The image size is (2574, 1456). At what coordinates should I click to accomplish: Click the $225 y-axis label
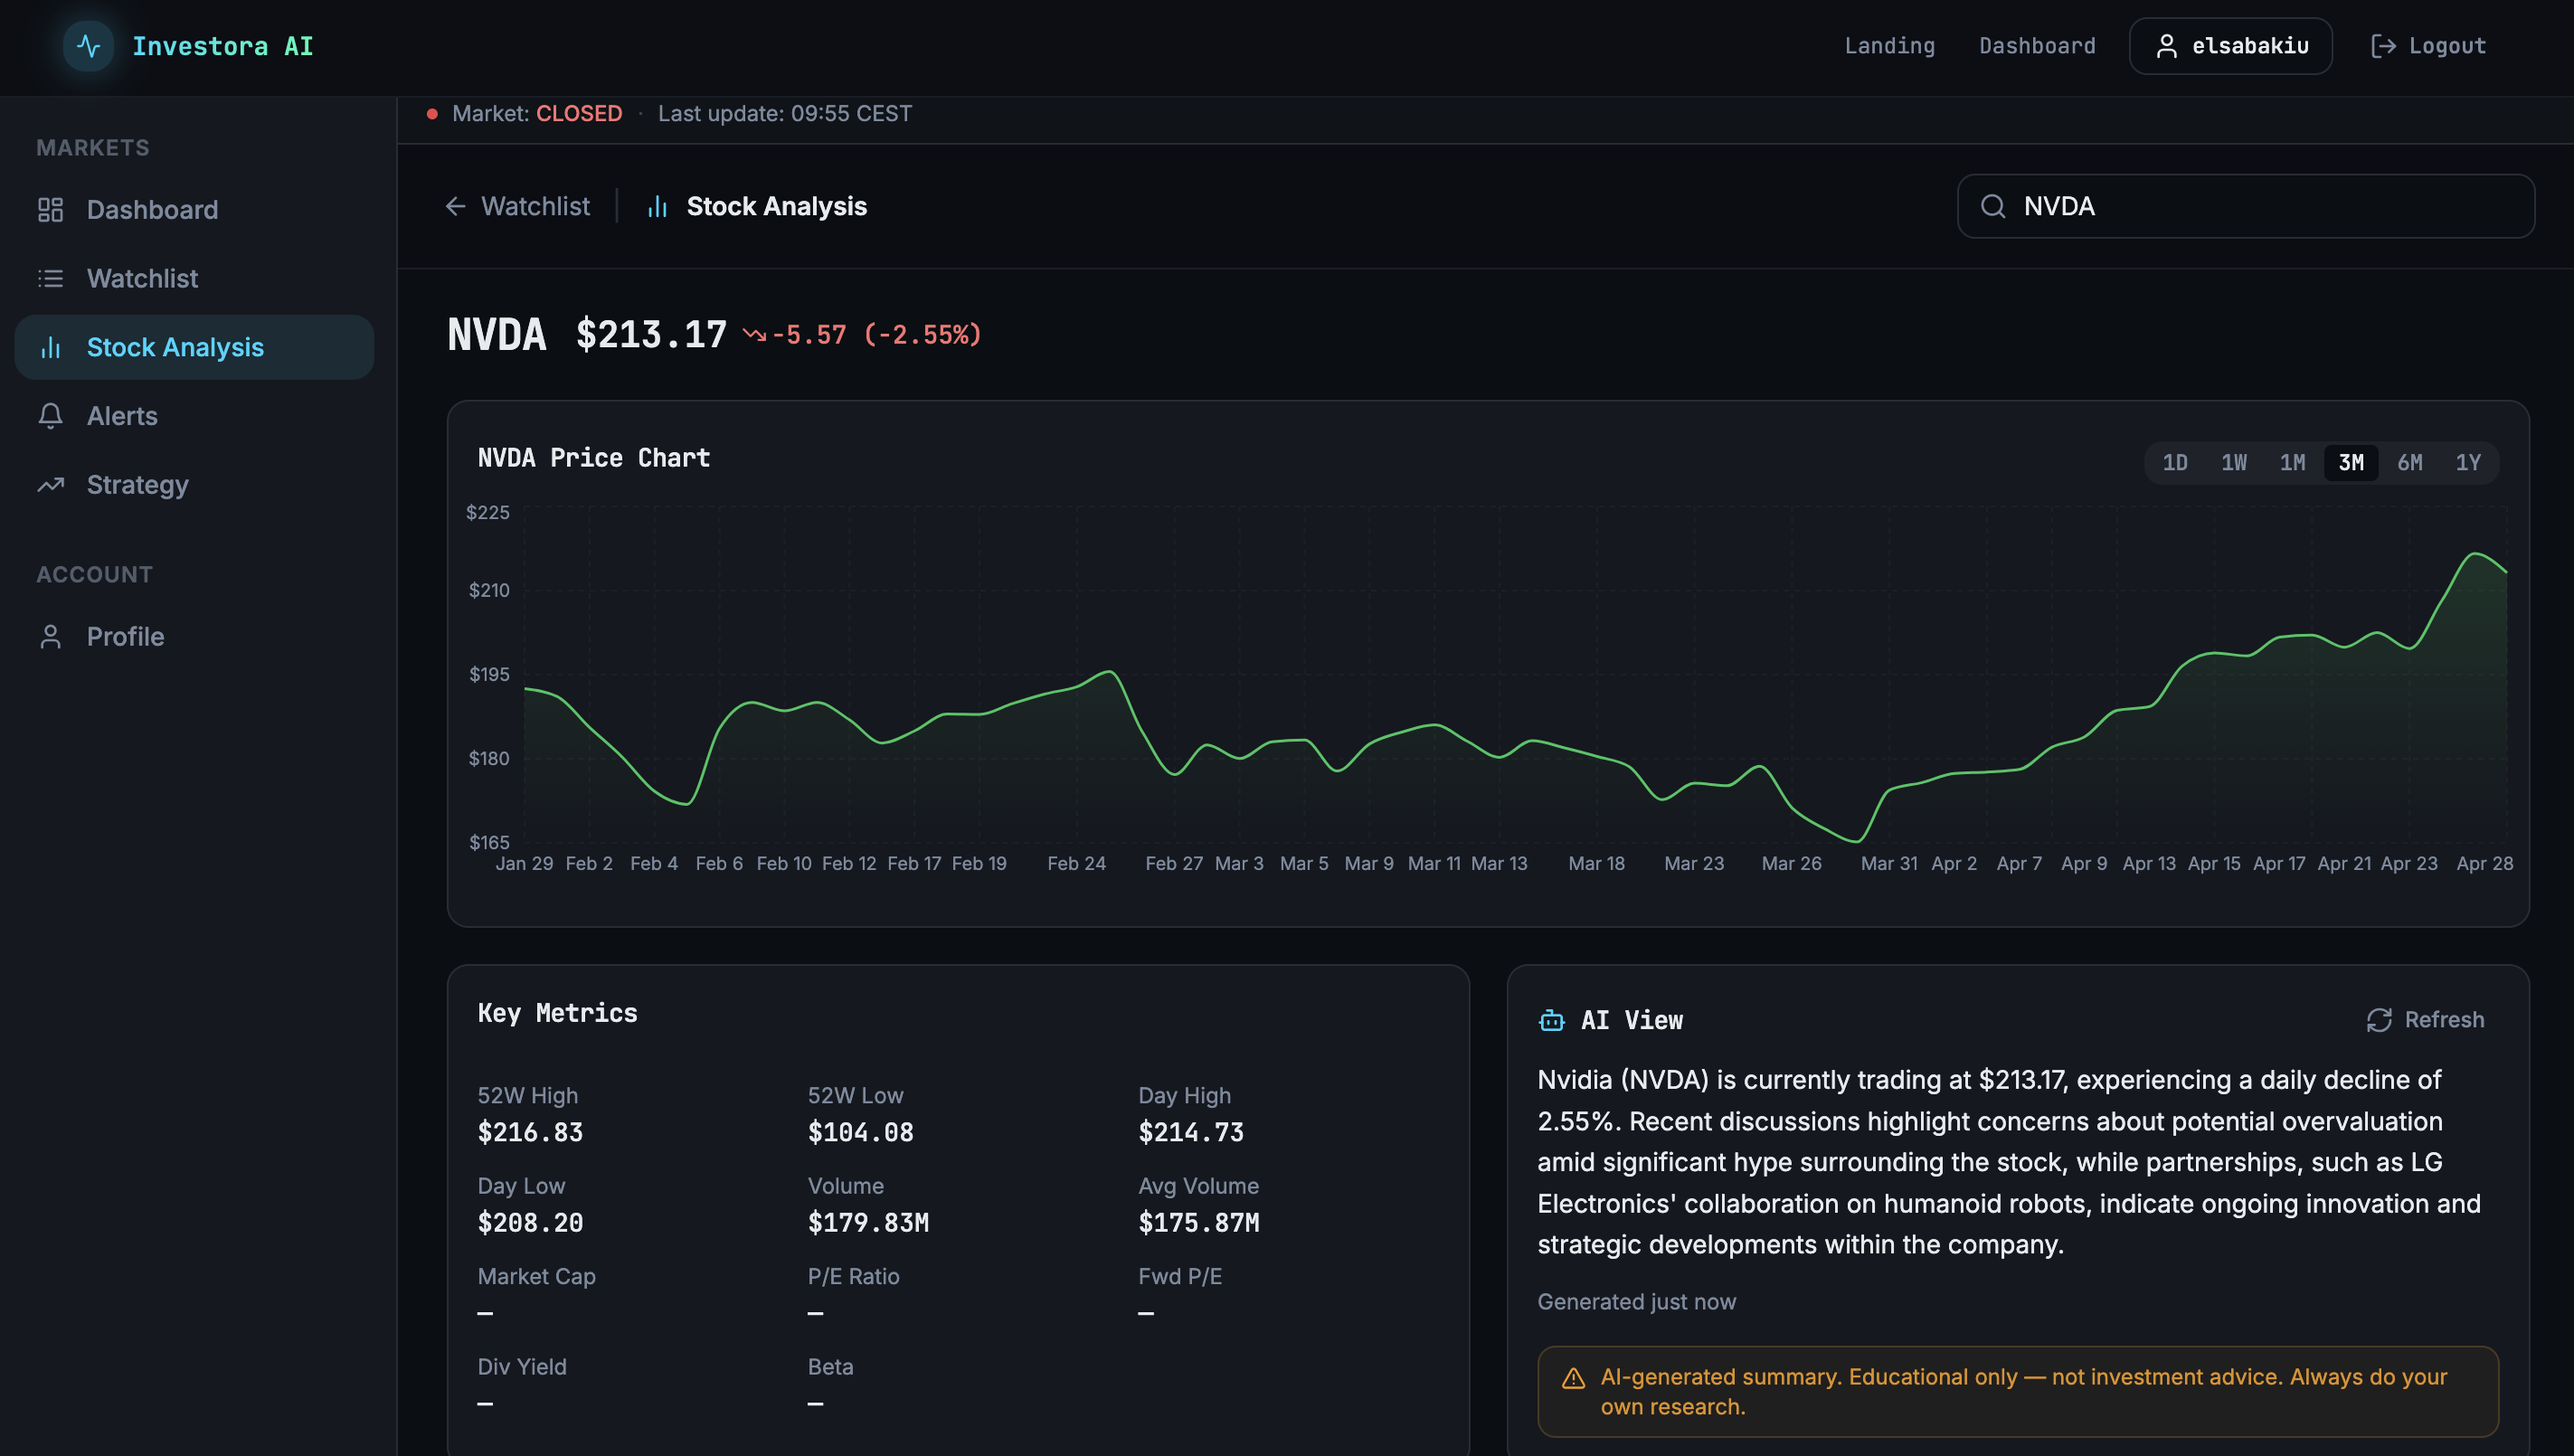pyautogui.click(x=488, y=513)
